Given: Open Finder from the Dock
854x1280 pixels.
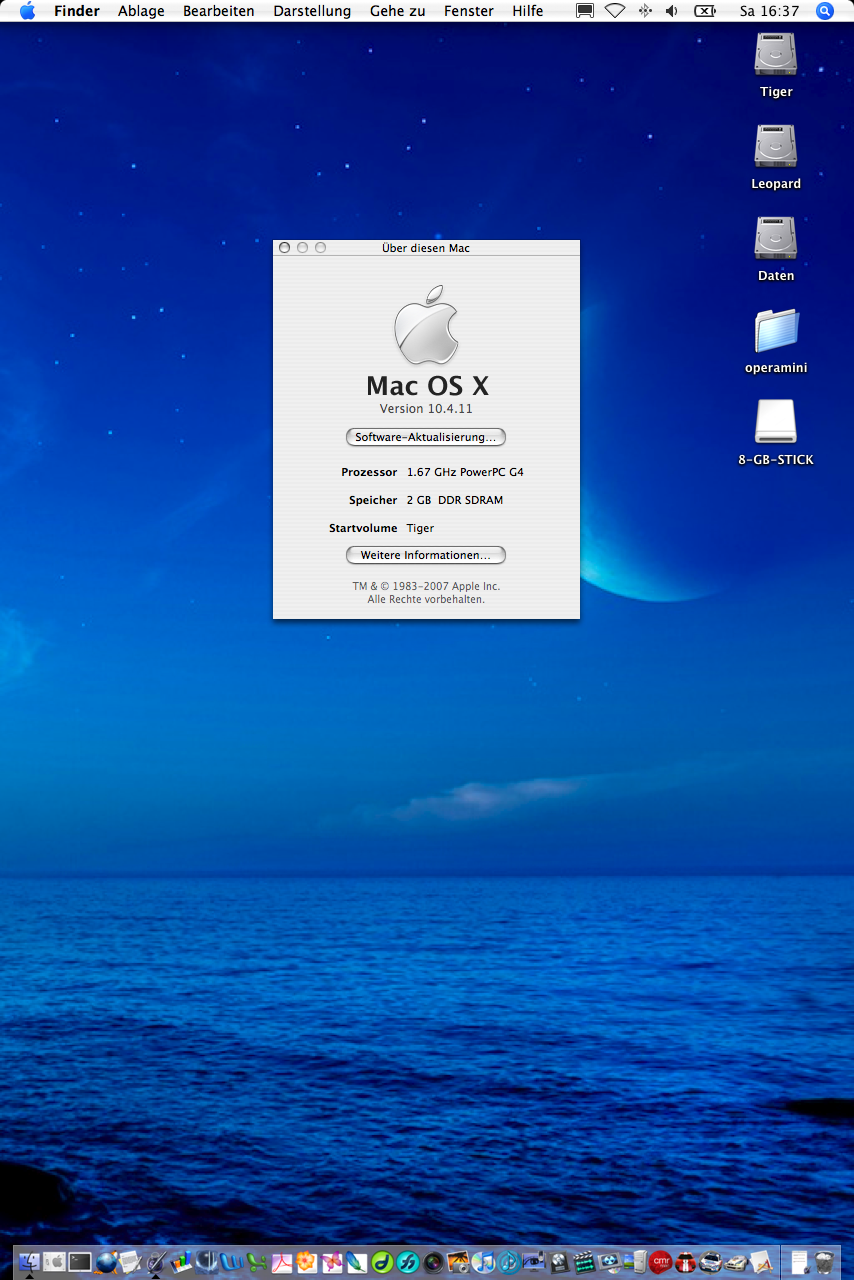Looking at the screenshot, I should coord(29,1261).
